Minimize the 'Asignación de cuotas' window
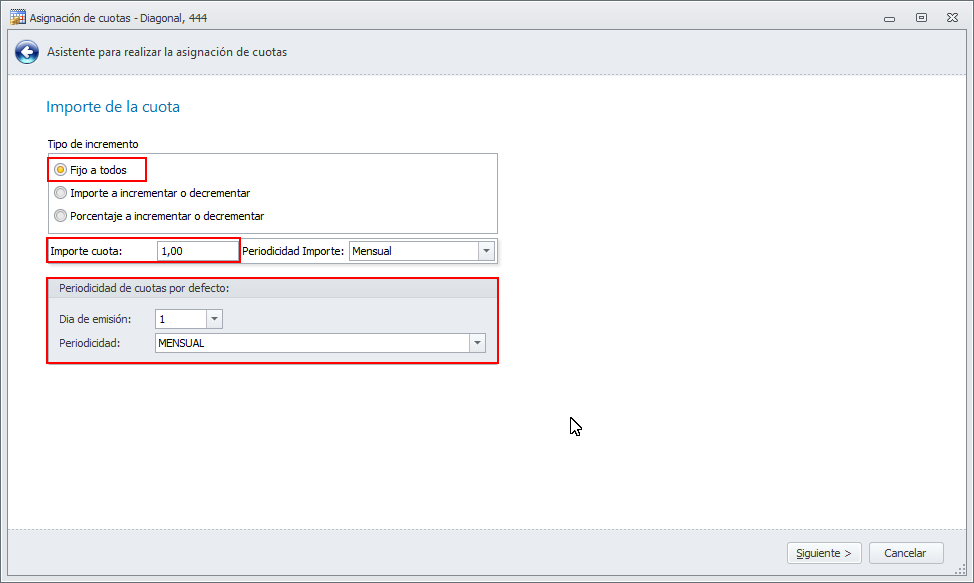 890,18
